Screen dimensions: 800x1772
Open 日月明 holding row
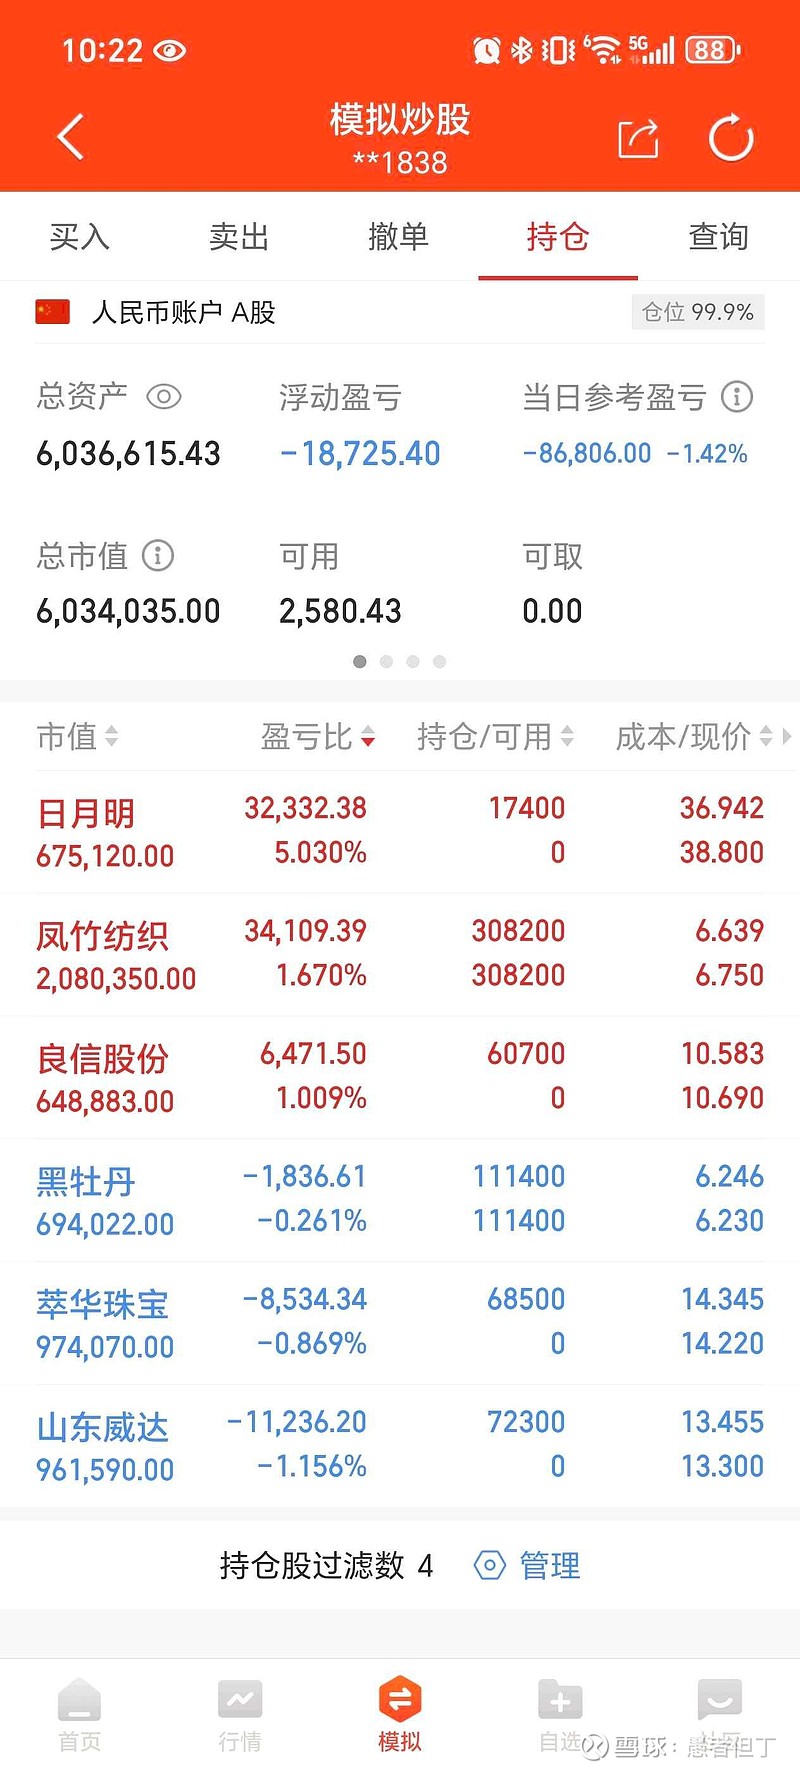point(400,831)
